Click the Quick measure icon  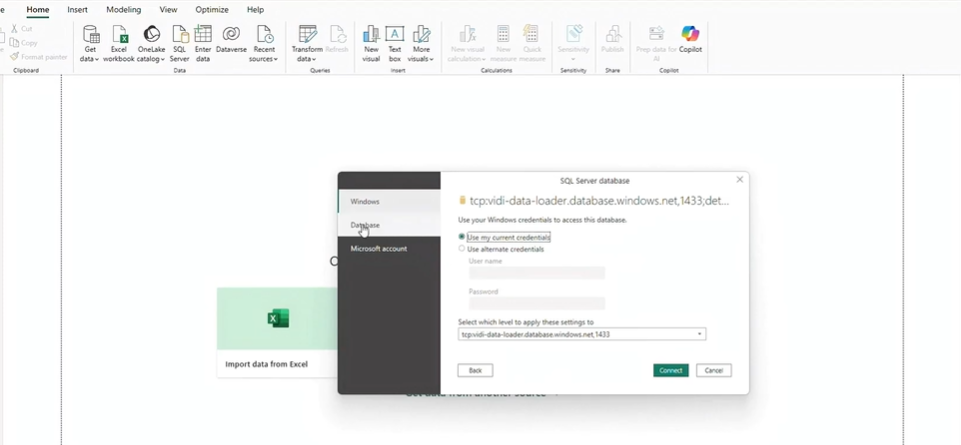click(x=531, y=34)
